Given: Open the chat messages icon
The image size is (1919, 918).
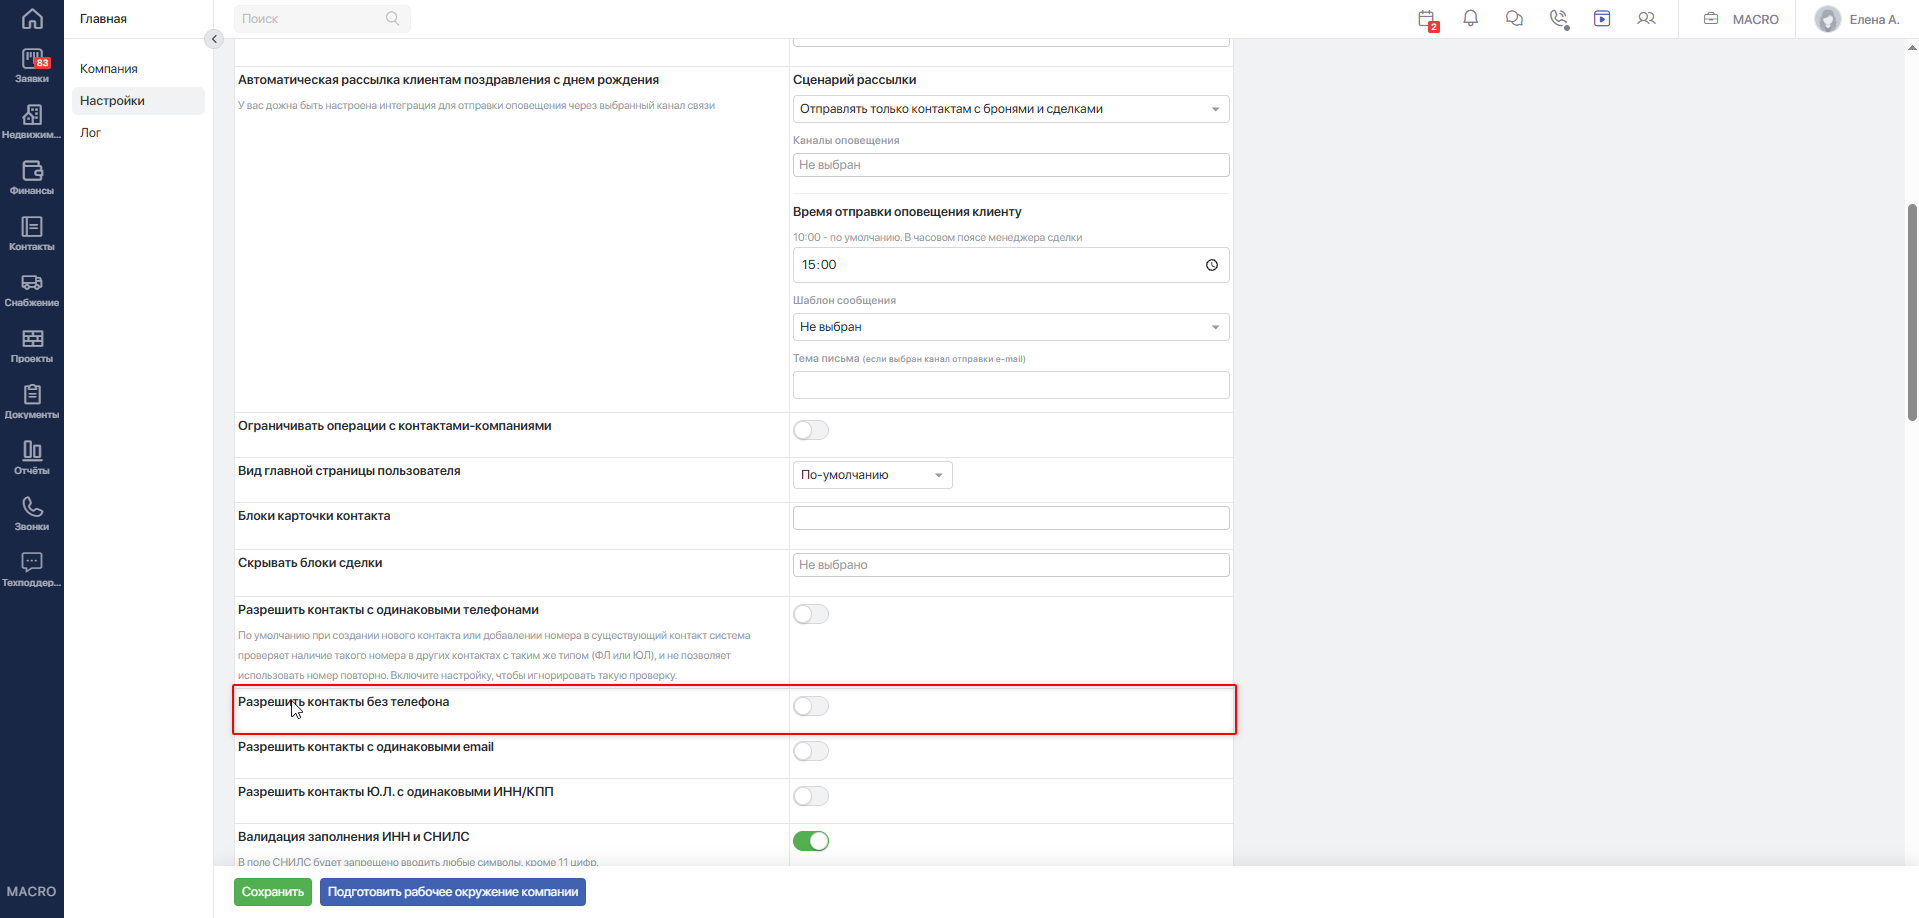Looking at the screenshot, I should click(x=1514, y=18).
